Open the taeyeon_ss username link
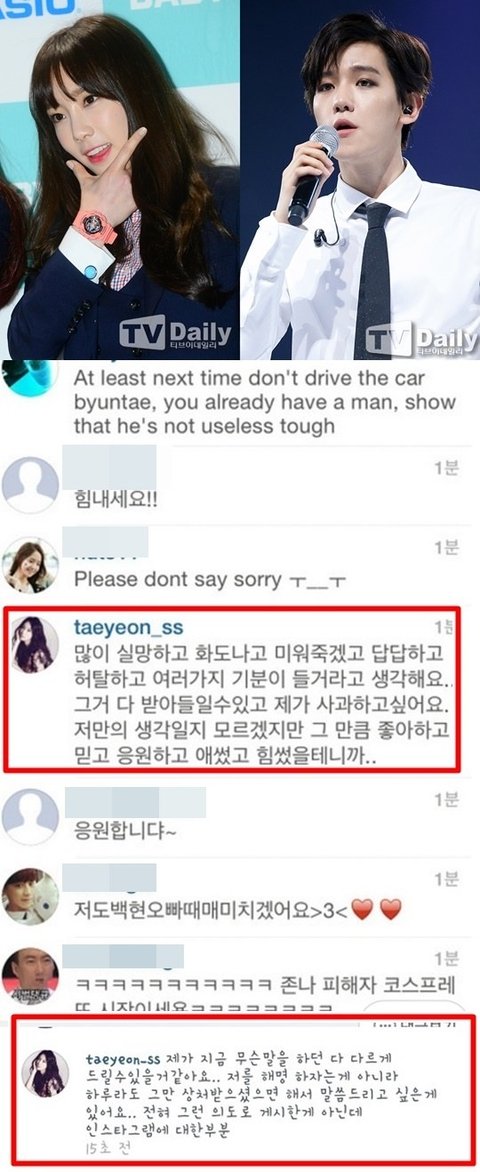Screen dimensions: 480x1172 pyautogui.click(x=128, y=627)
